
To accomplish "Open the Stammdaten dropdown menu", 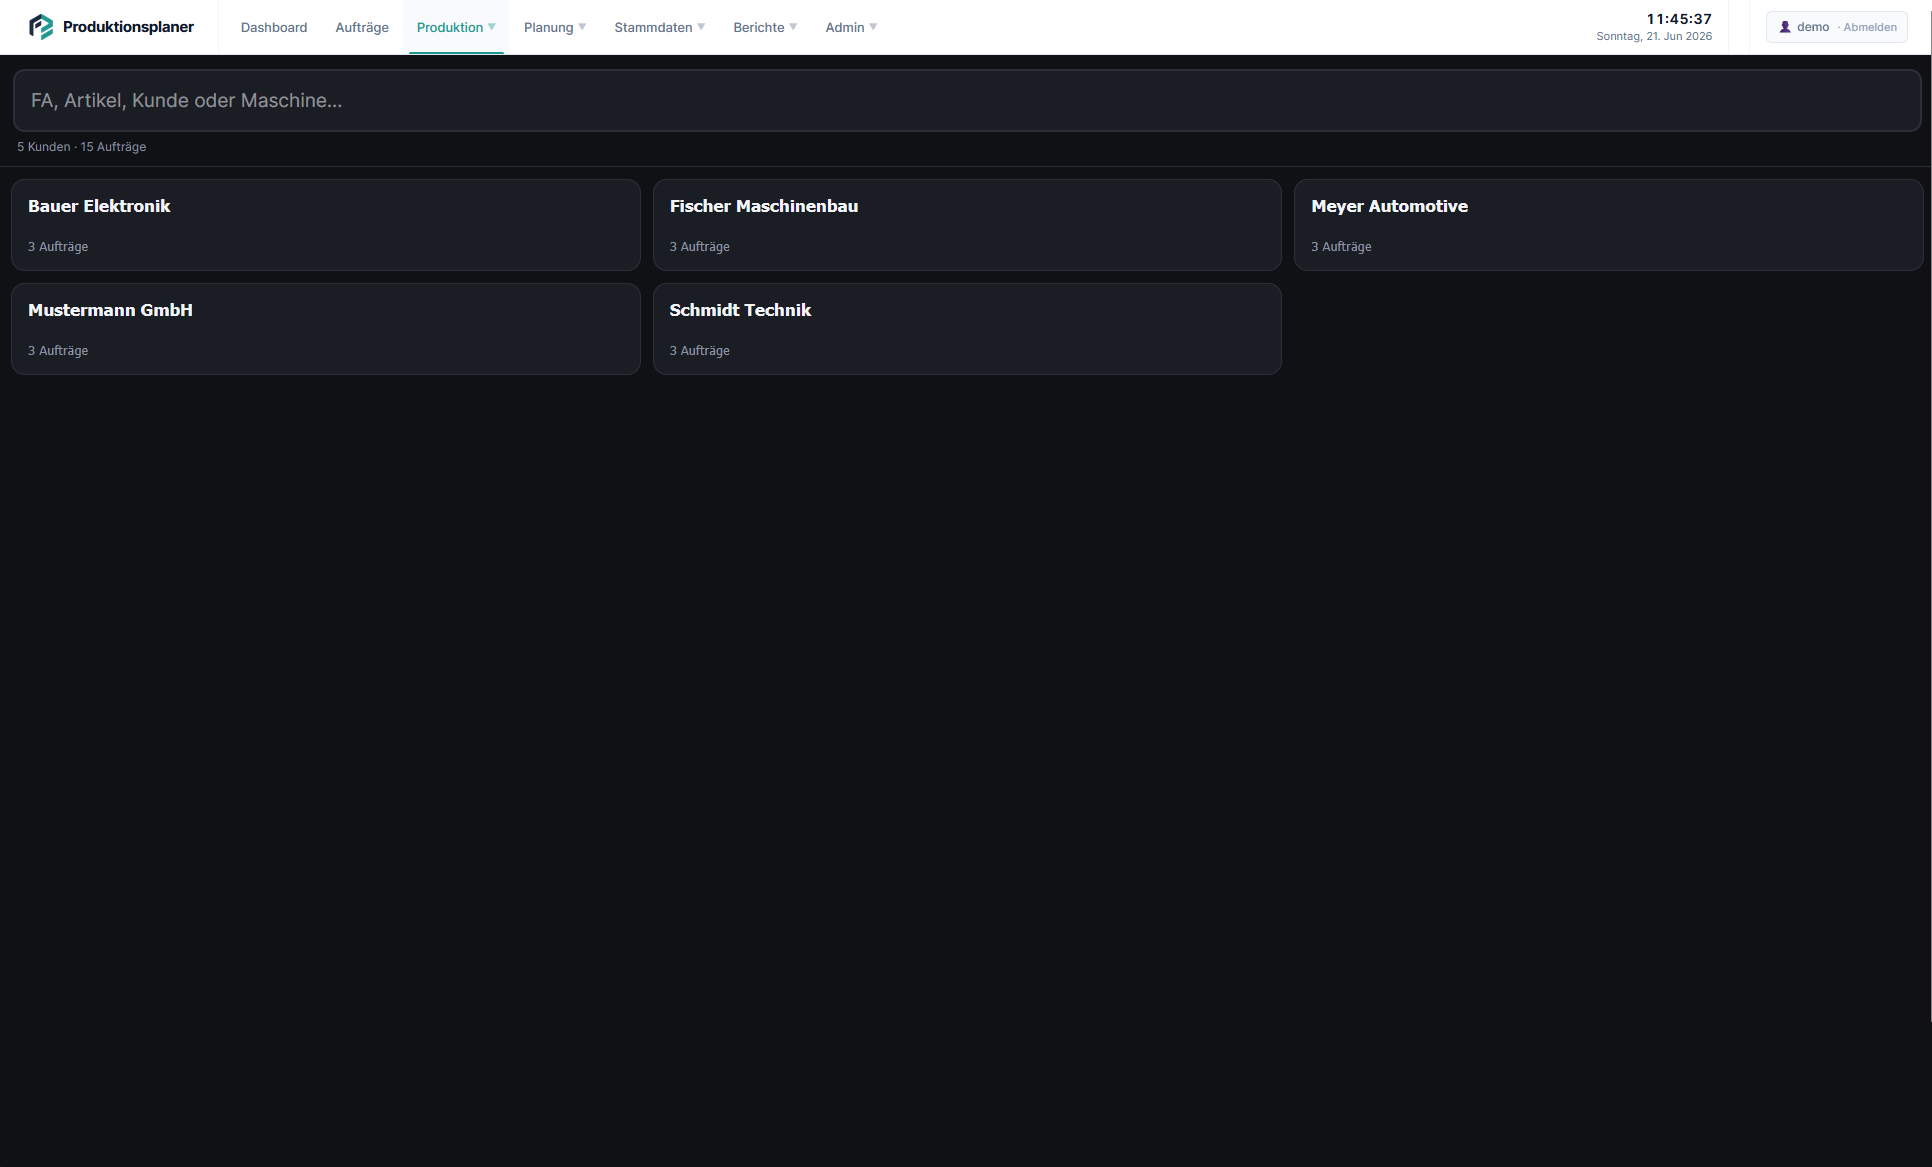I will pos(660,27).
